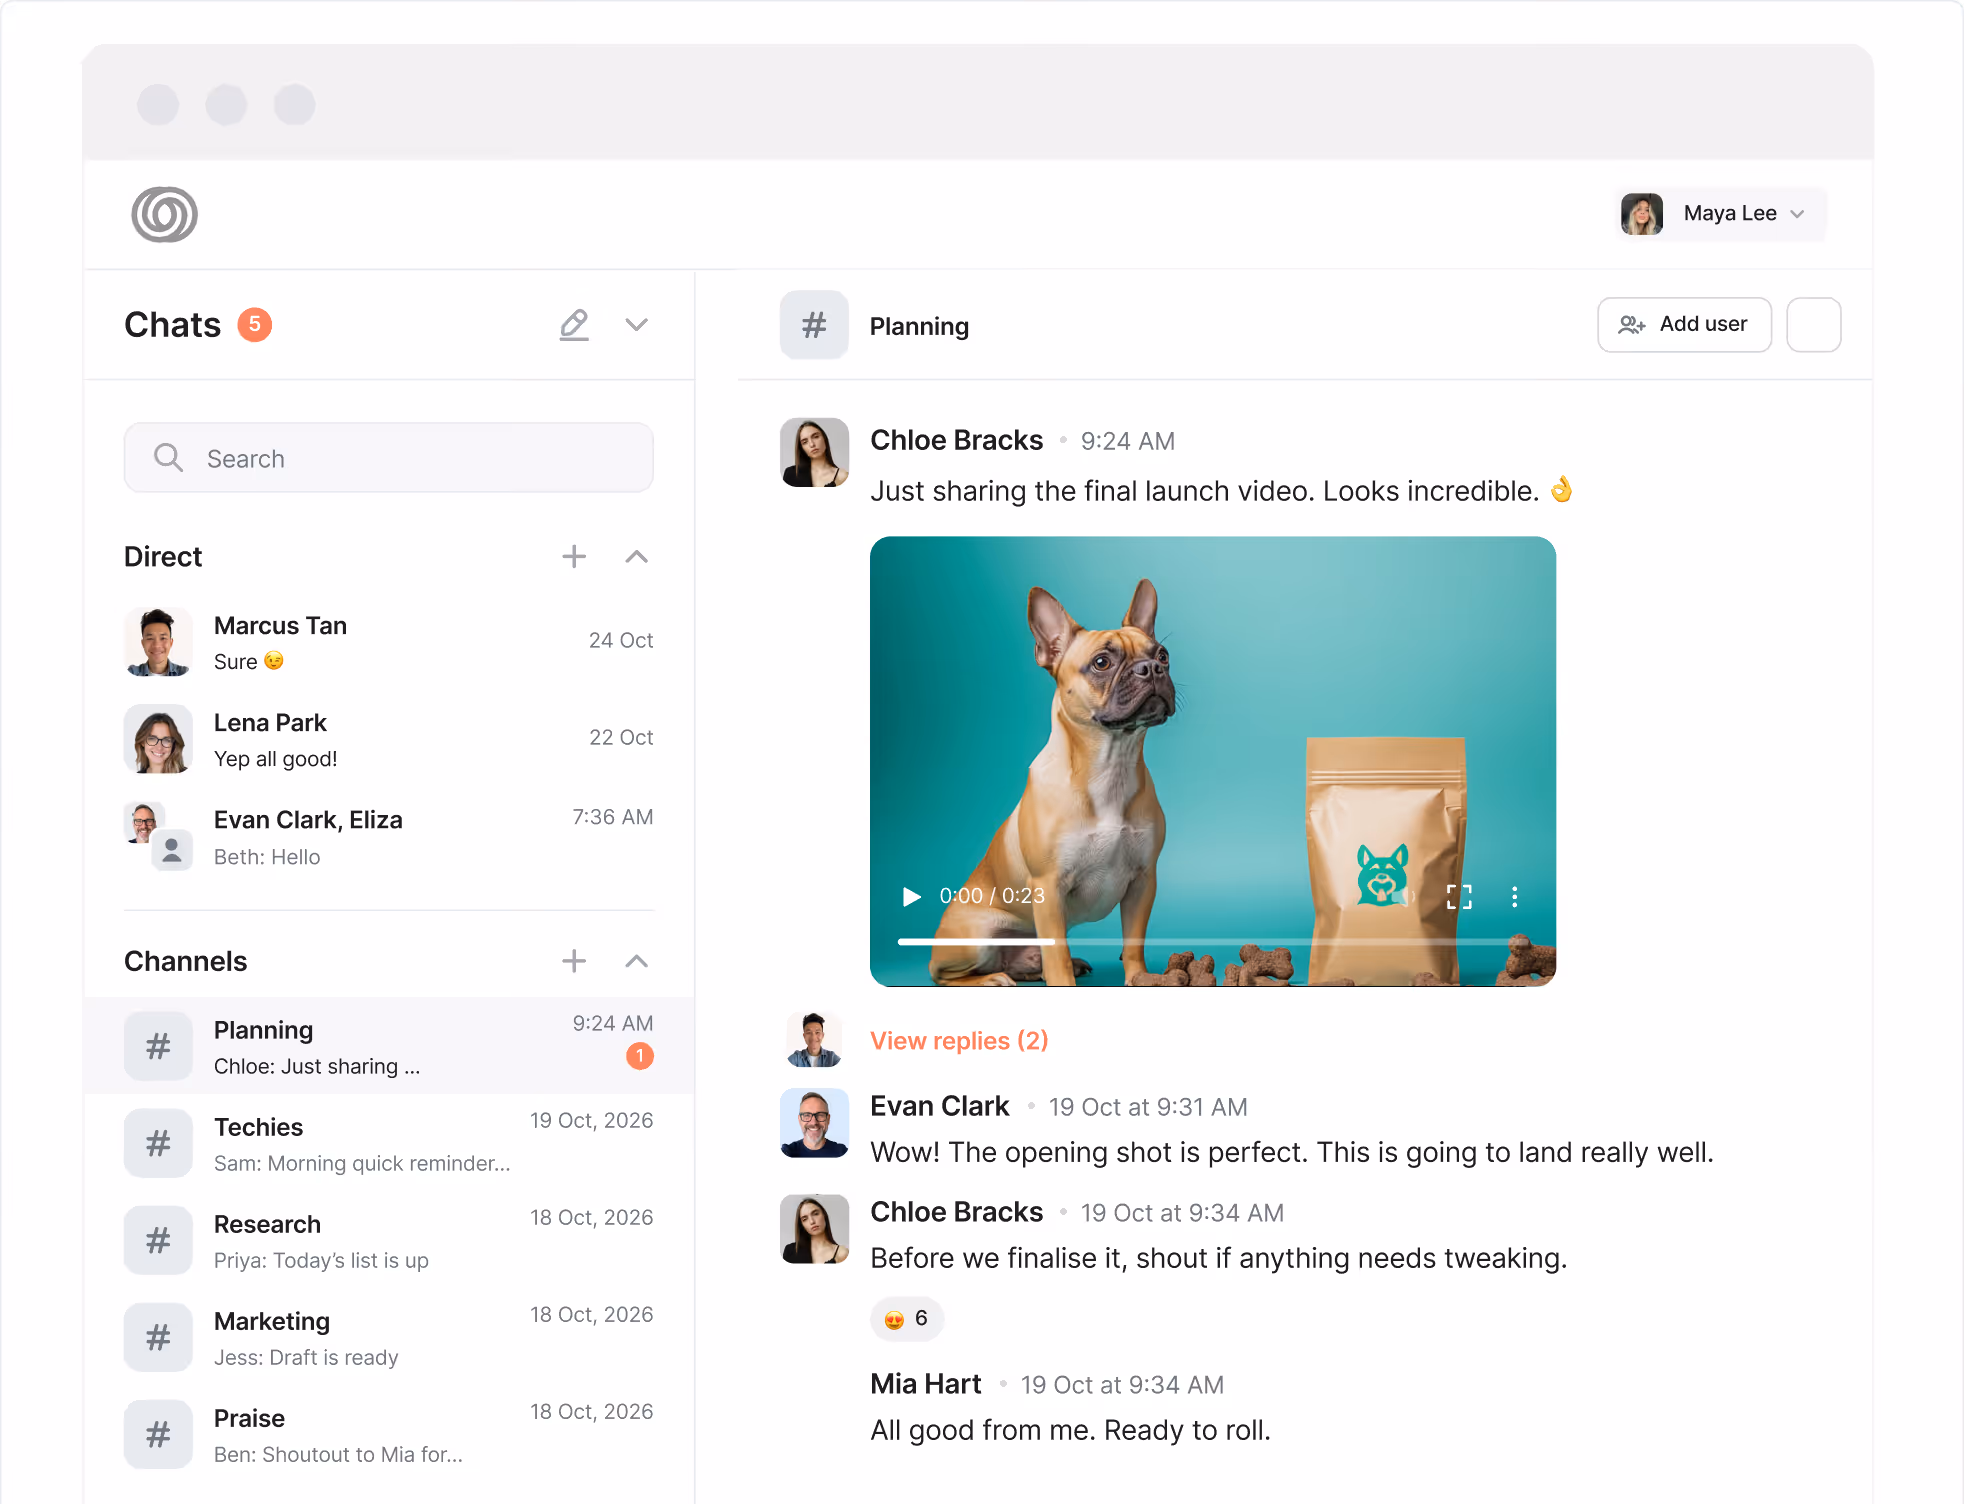This screenshot has height=1504, width=1964.
Task: Focus the Search input field
Action: coord(389,458)
